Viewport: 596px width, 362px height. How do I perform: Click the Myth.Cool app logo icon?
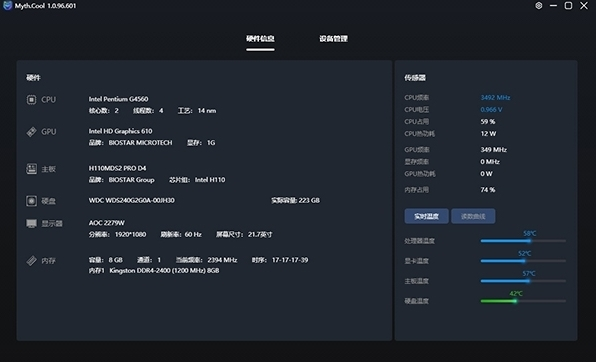click(x=7, y=6)
